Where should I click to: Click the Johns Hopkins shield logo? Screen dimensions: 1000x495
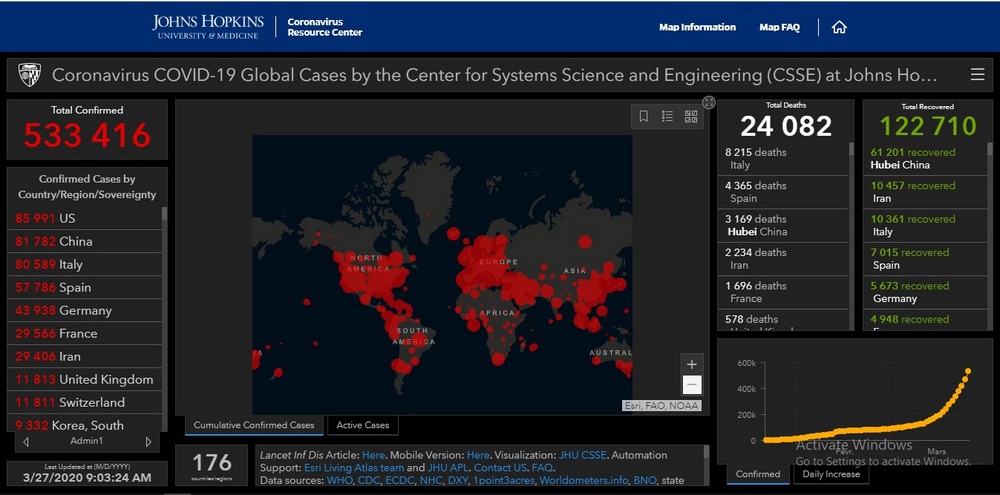tap(29, 75)
